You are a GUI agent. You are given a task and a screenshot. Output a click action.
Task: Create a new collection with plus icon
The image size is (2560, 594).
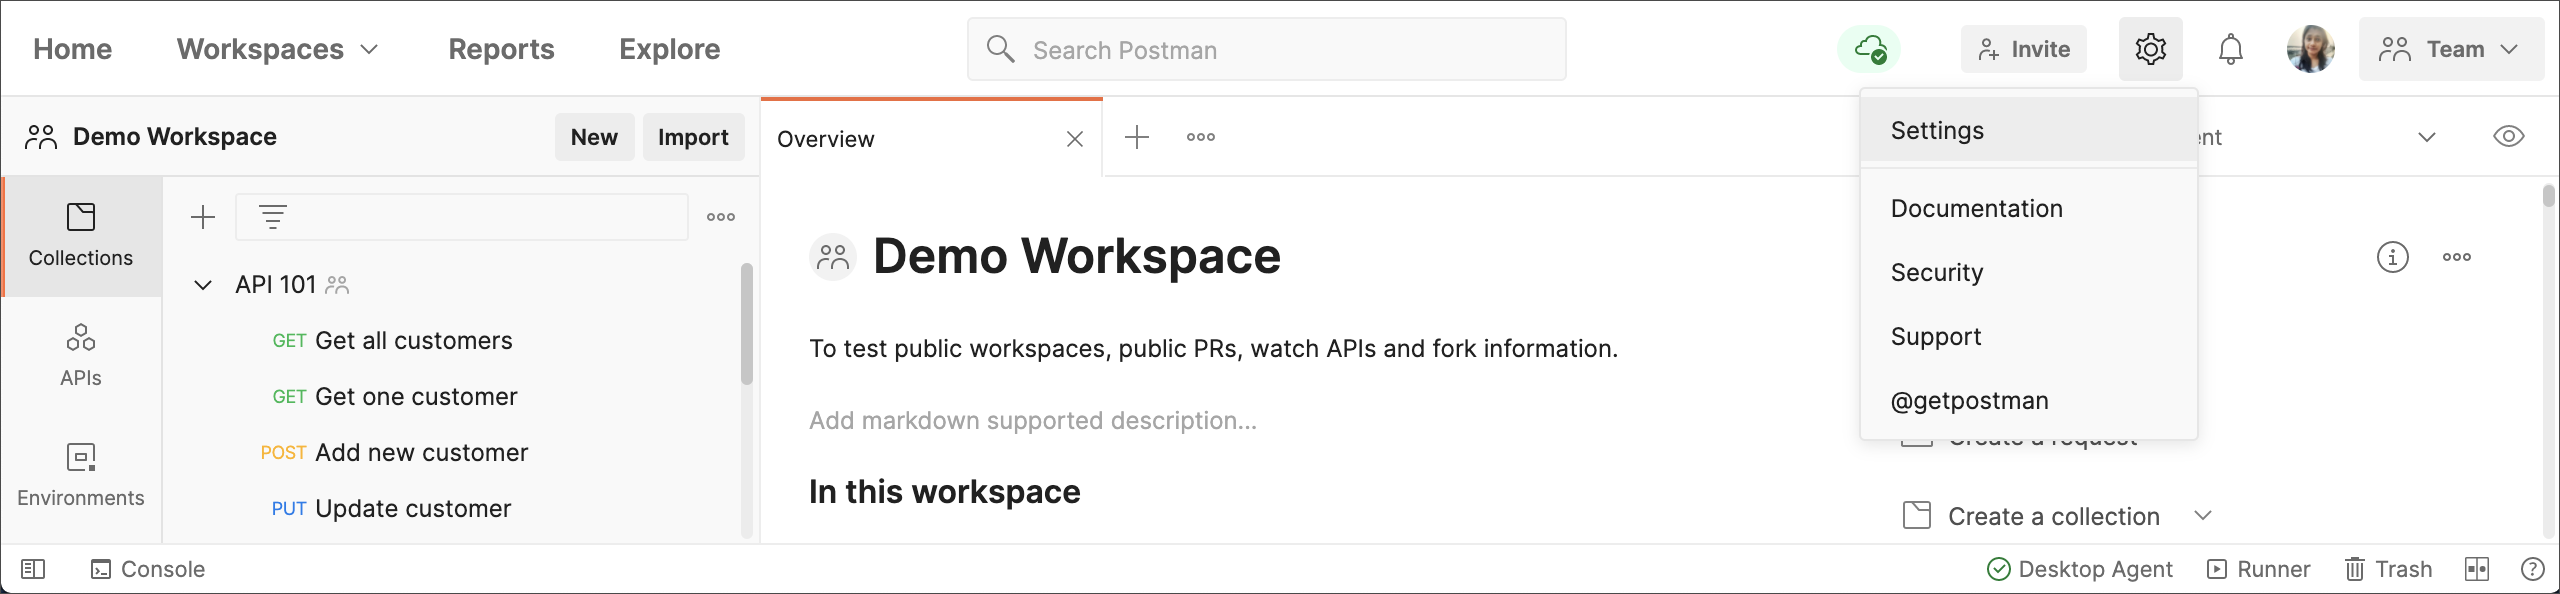point(203,217)
